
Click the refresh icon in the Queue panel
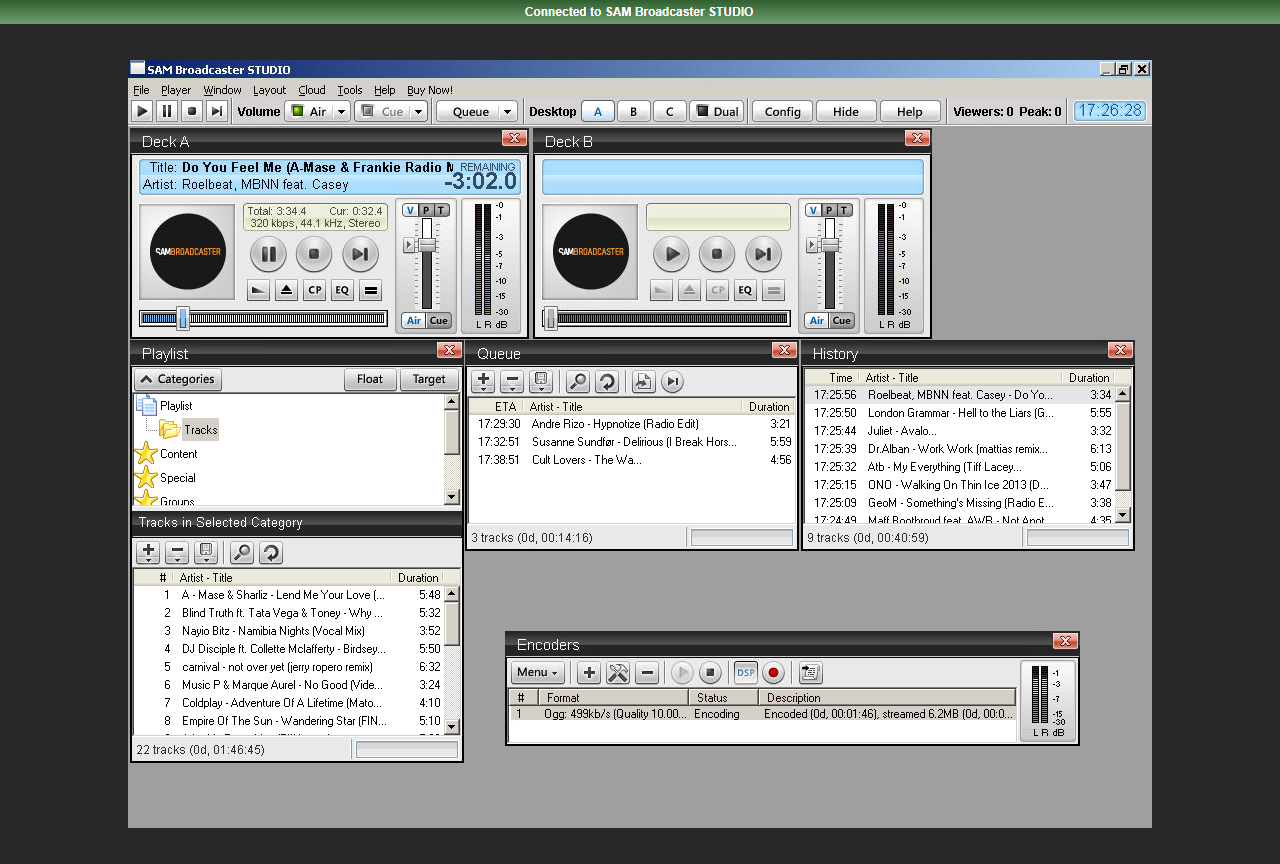tap(608, 381)
